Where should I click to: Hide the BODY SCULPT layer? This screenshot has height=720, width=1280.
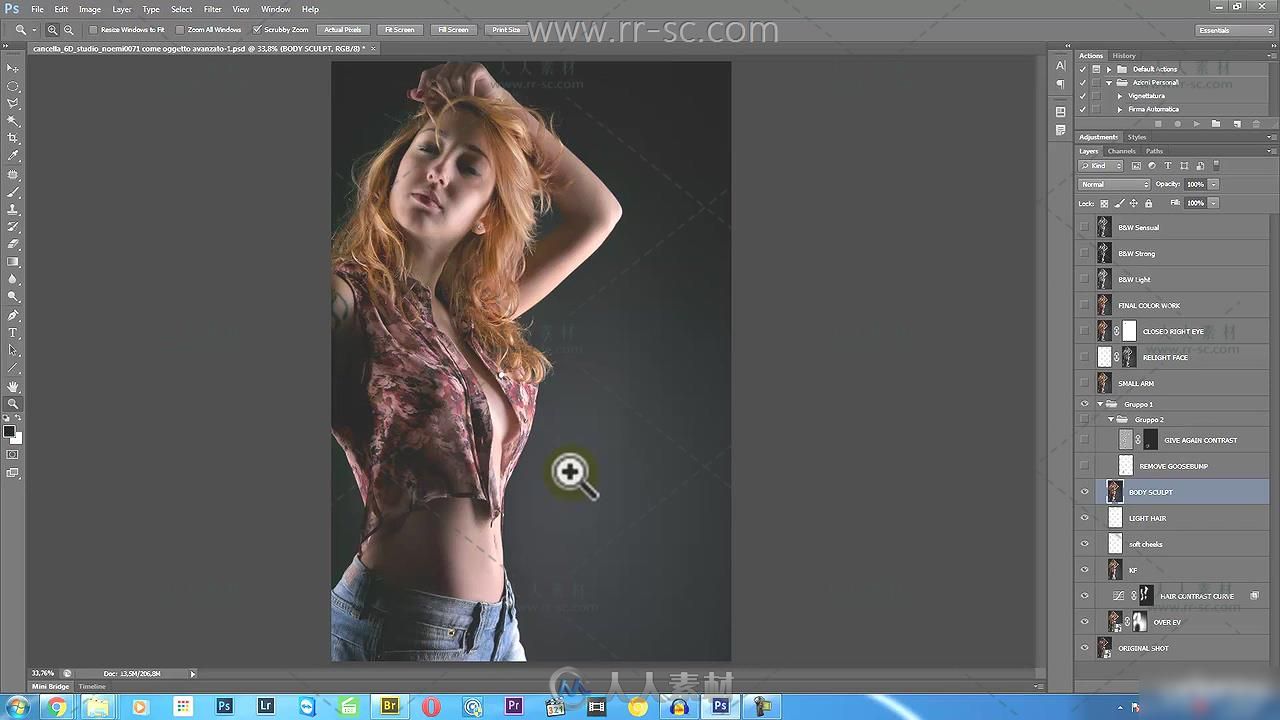pos(1085,492)
